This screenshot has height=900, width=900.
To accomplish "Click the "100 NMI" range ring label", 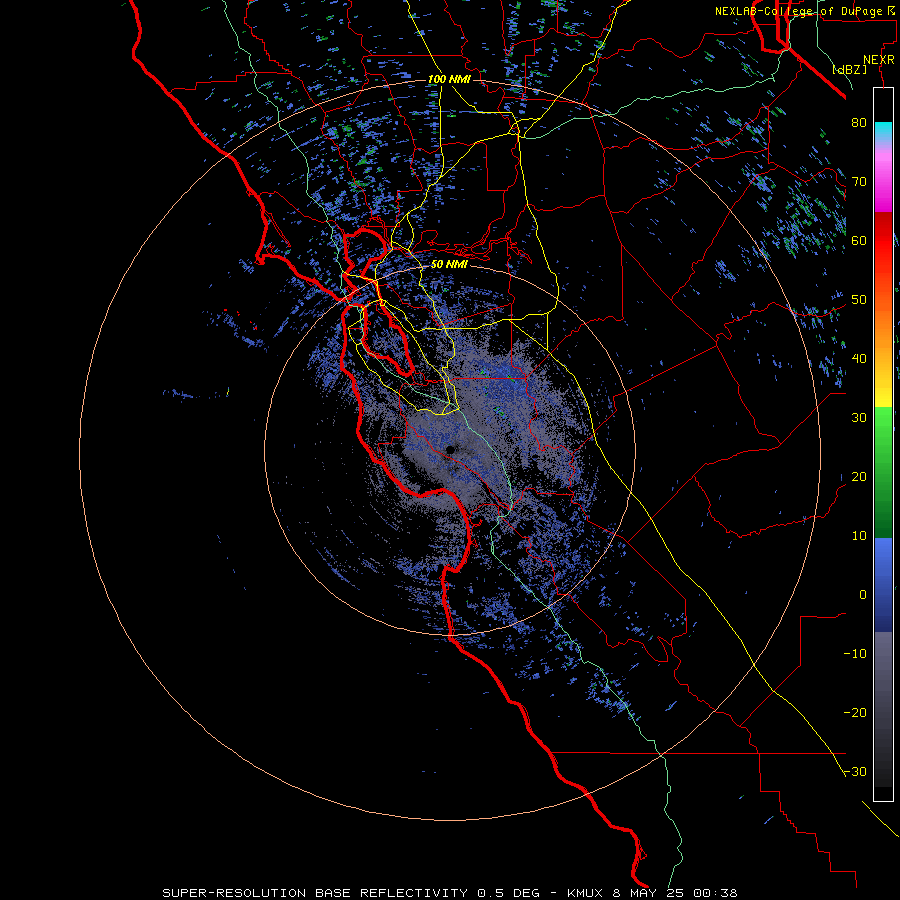I will pos(449,79).
